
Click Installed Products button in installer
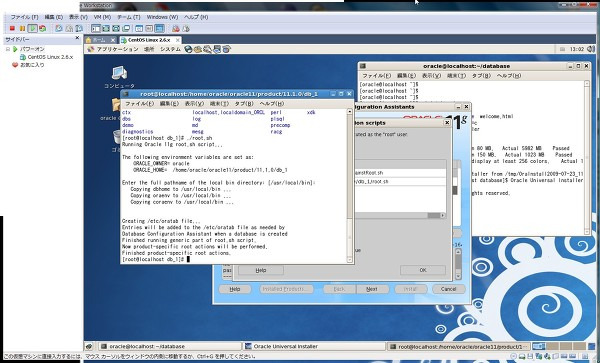[x=286, y=289]
